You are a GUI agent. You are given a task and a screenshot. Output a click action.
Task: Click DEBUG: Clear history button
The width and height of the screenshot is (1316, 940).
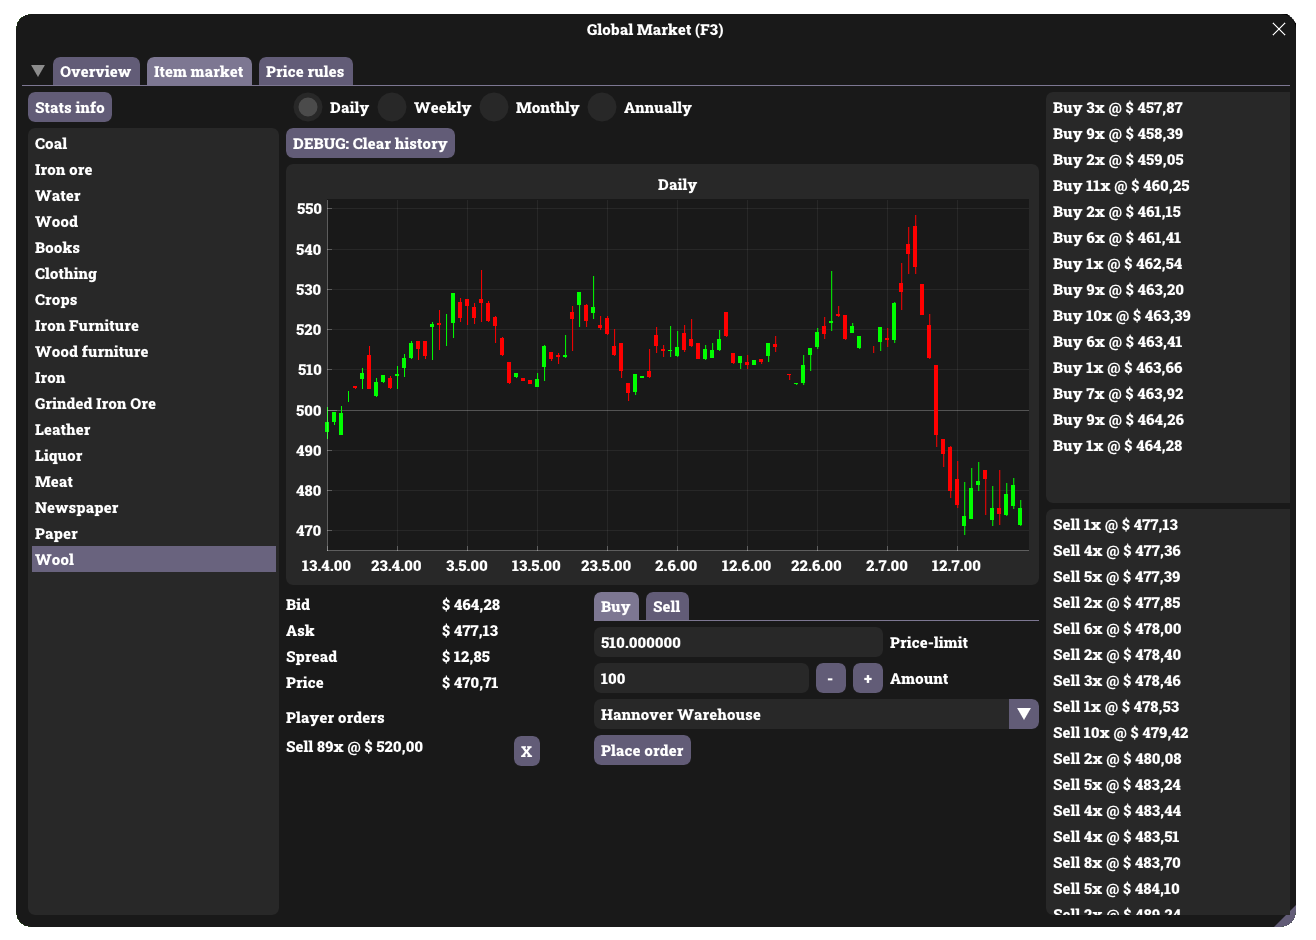370,143
